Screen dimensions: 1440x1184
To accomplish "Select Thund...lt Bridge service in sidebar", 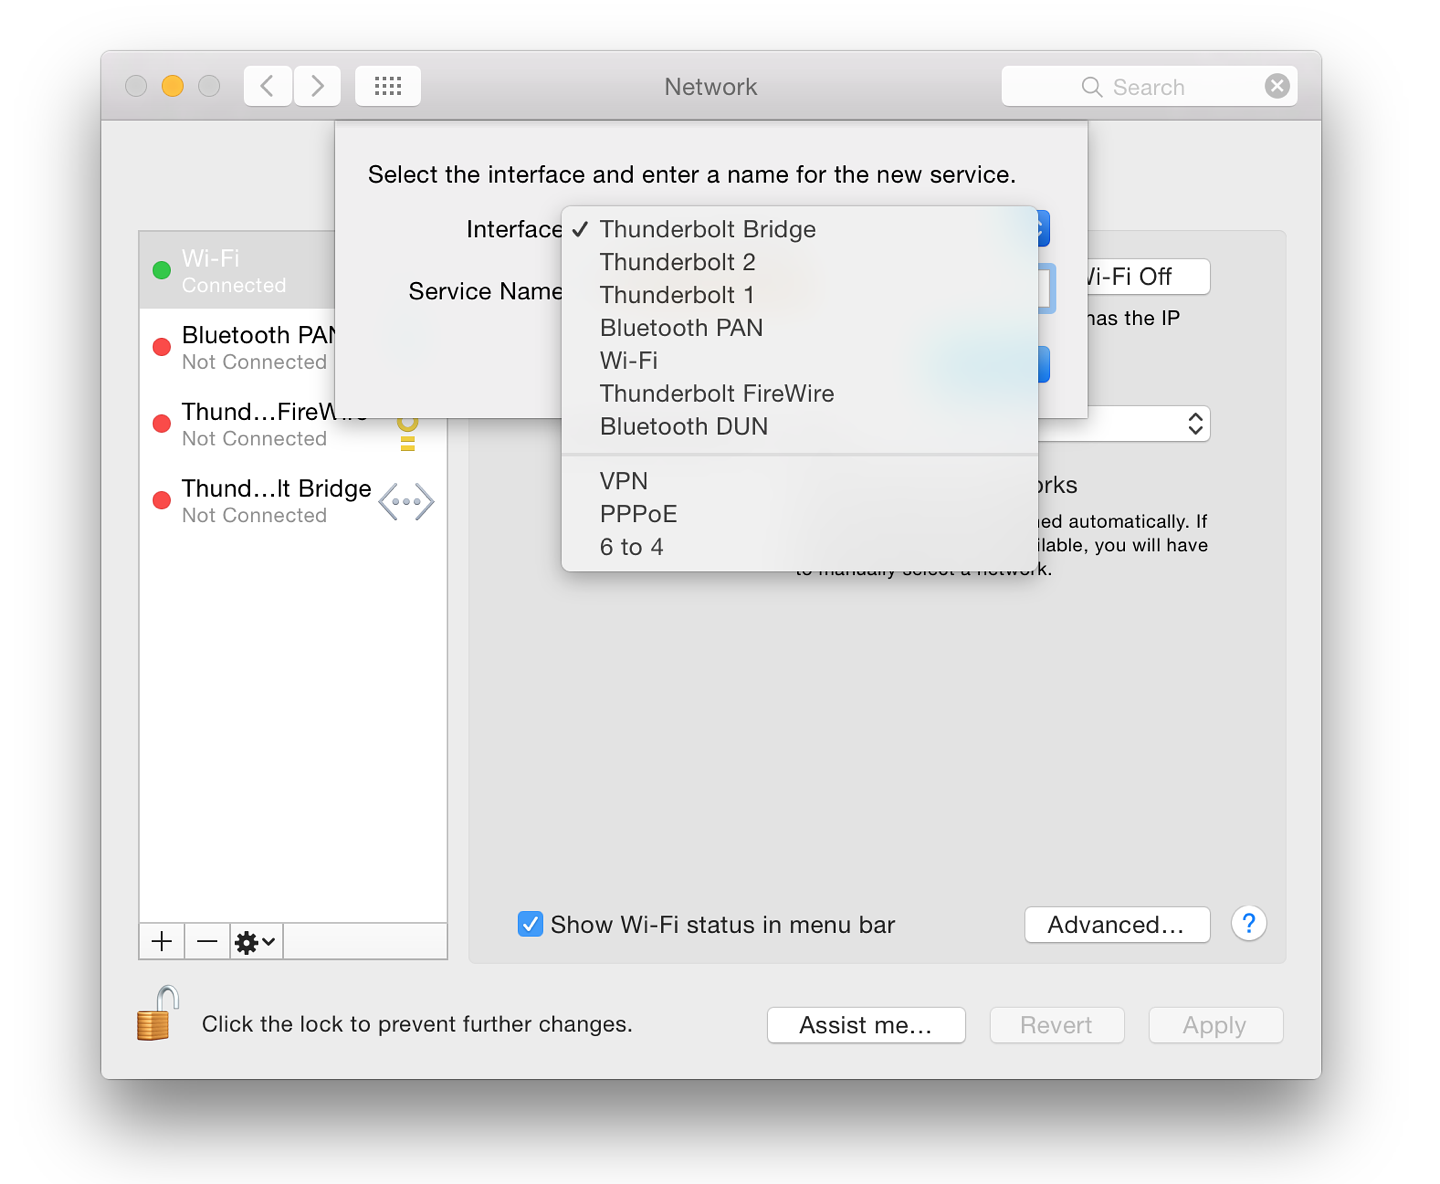I will click(293, 501).
